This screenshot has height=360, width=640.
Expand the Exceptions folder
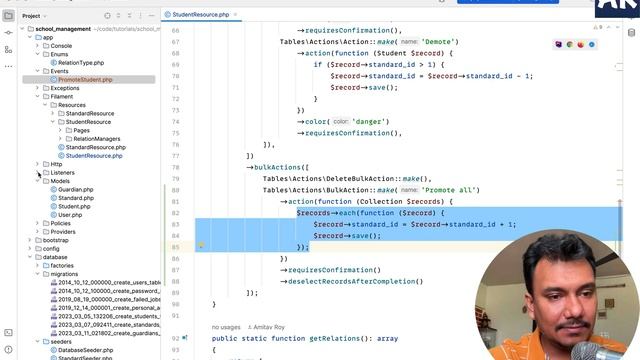(x=38, y=88)
